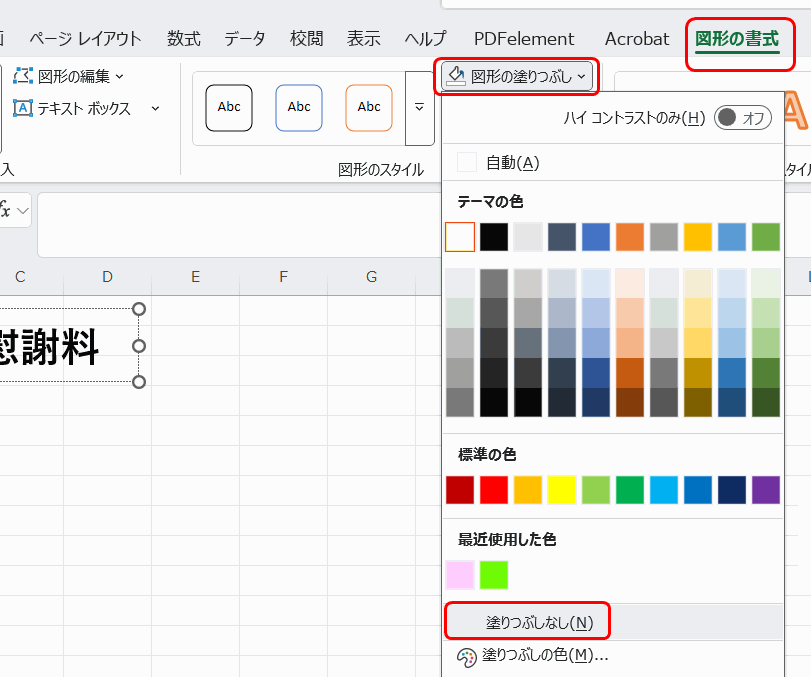This screenshot has height=677, width=811.
Task: Pick the white theme color swatch
Action: click(x=460, y=237)
